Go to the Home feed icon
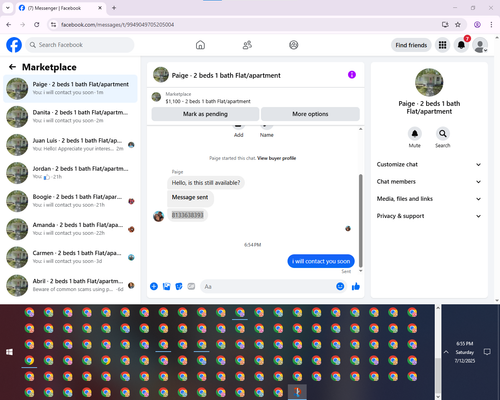500x400 pixels. [200, 45]
